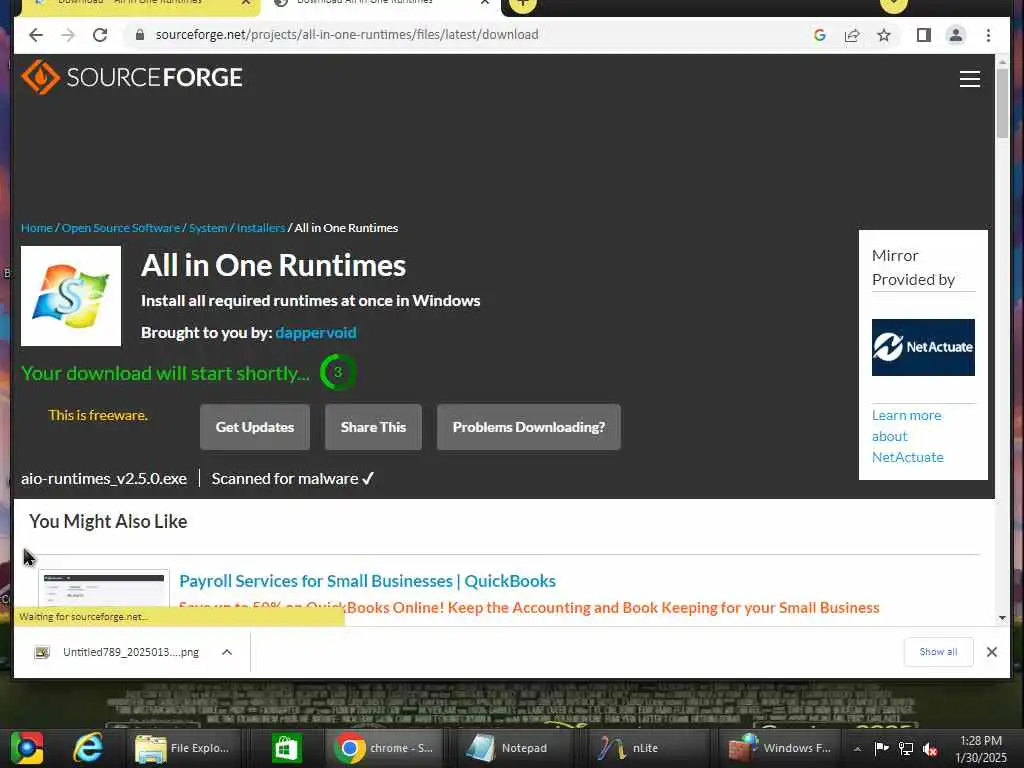This screenshot has height=768, width=1024.
Task: Open Learn more about NetActuate link
Action: click(908, 436)
